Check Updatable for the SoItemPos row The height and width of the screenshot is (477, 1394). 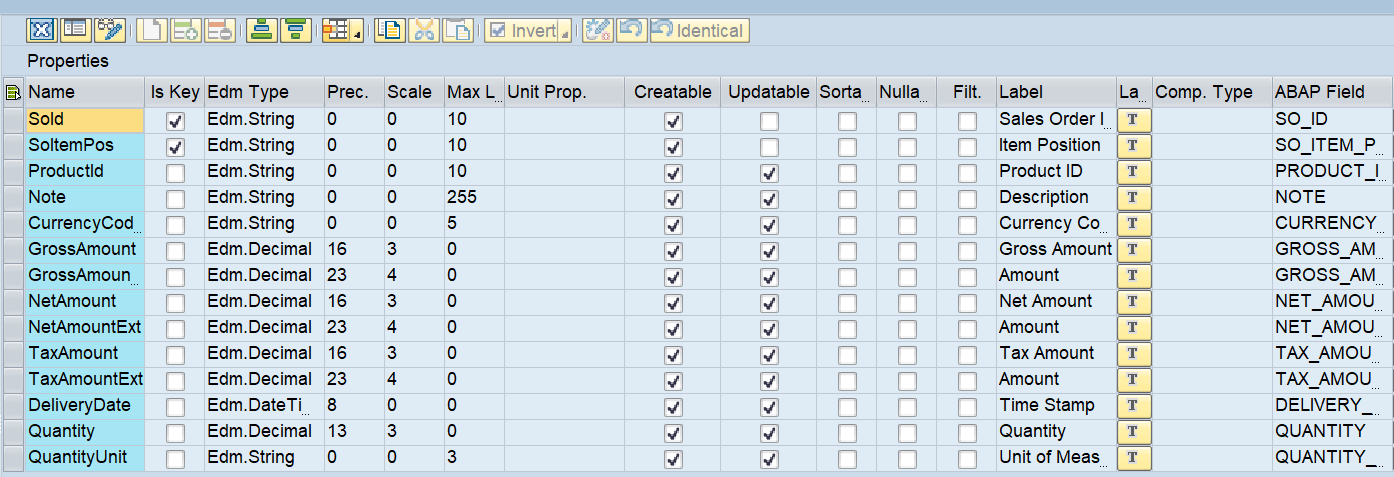[768, 146]
